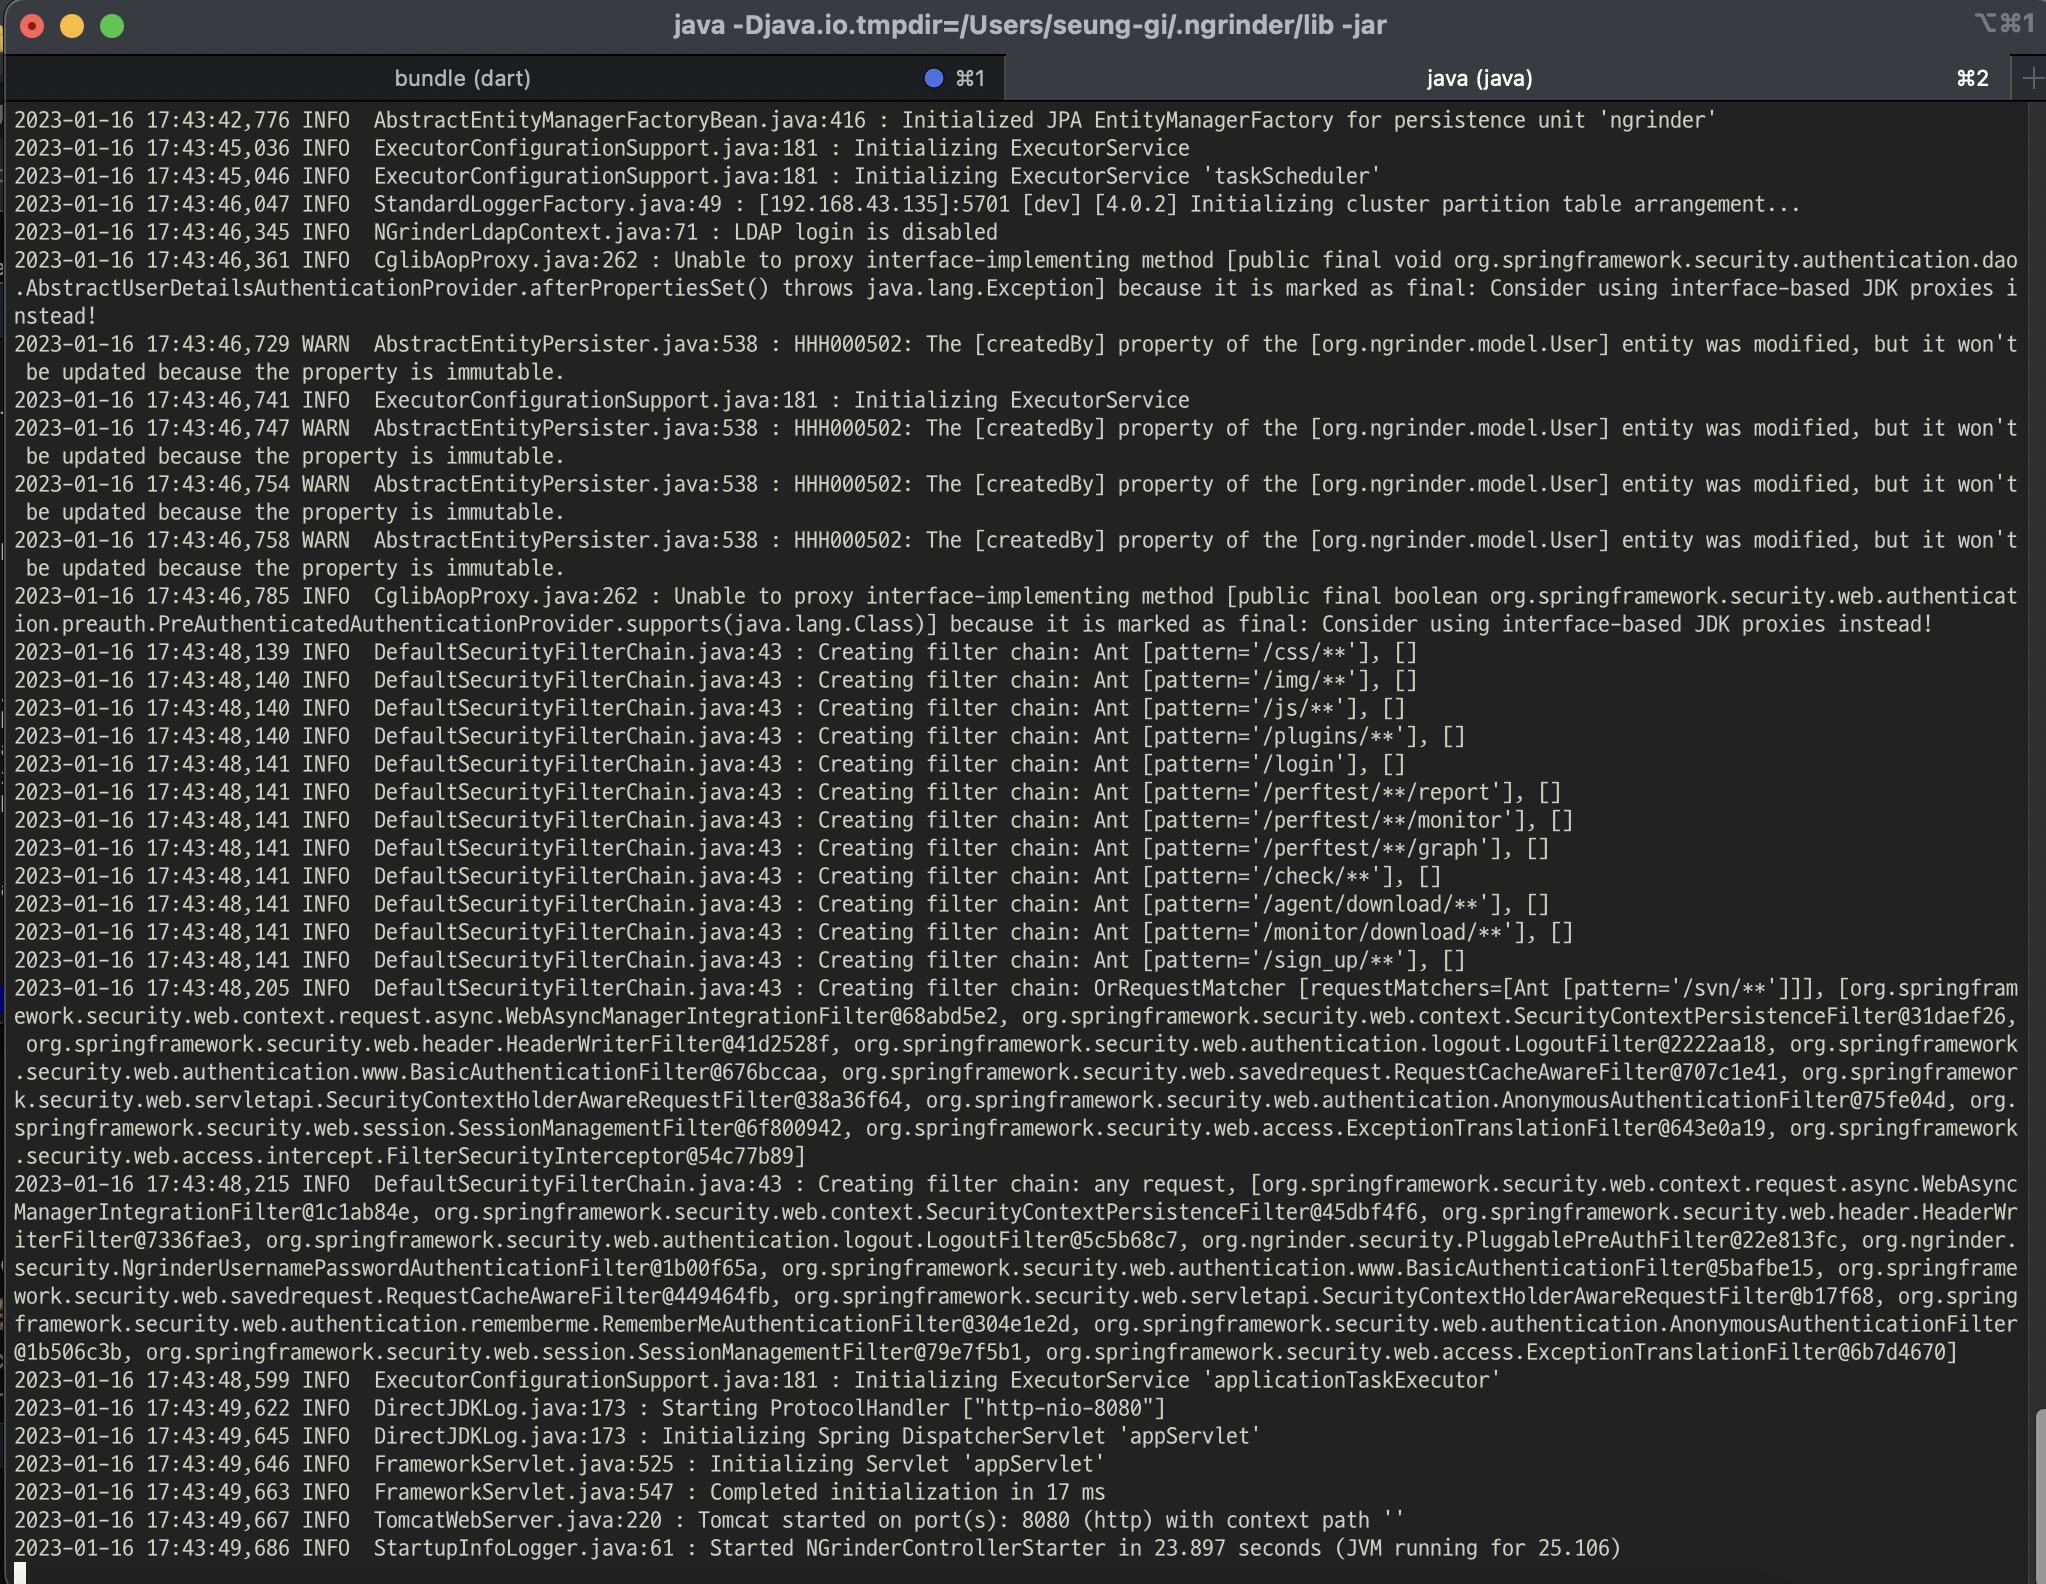The image size is (2046, 1584).
Task: Open a new terminal tab with plus
Action: [2031, 78]
